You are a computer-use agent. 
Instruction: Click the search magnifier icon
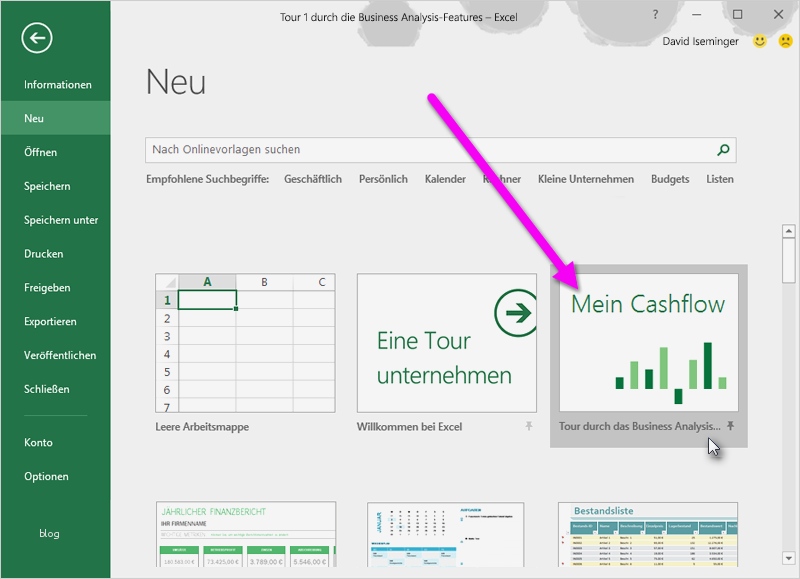pyautogui.click(x=723, y=149)
